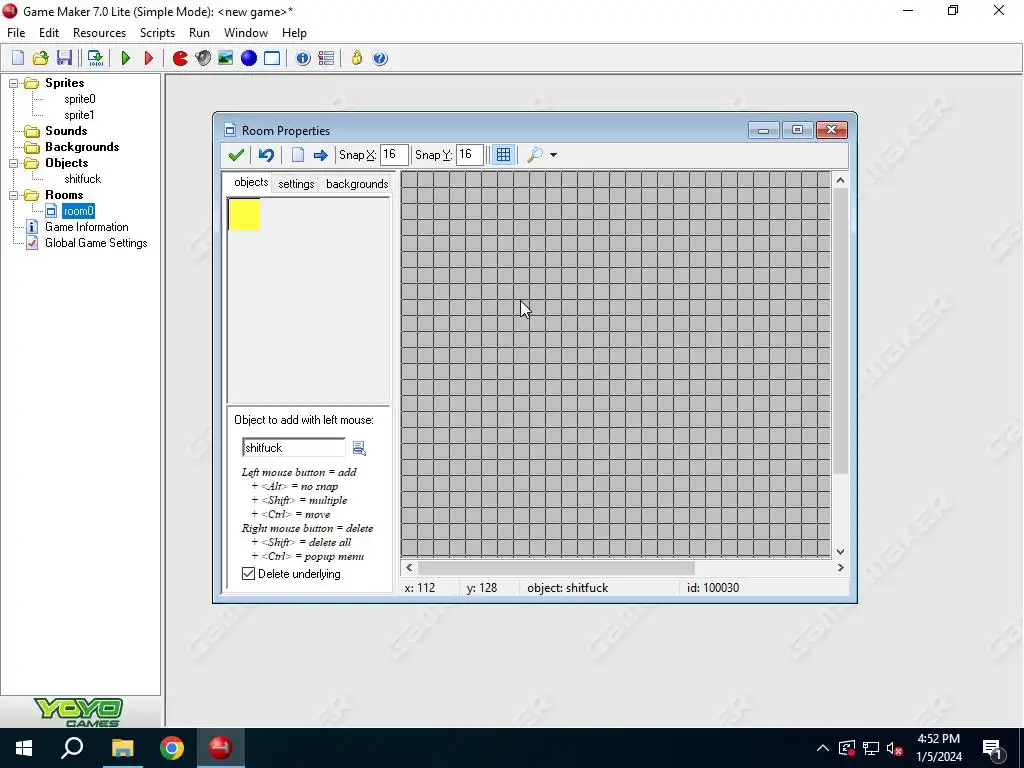Open the Scripts menu
The height and width of the screenshot is (768, 1024).
[x=157, y=33]
